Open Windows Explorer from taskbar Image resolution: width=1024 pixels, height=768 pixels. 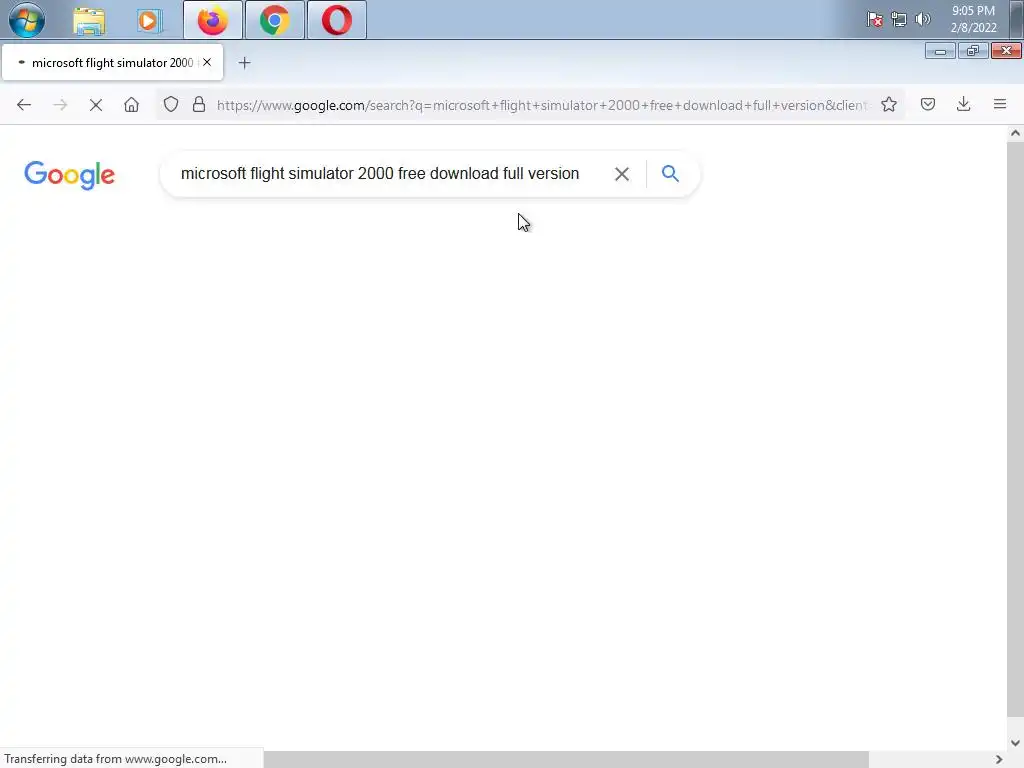tap(89, 21)
